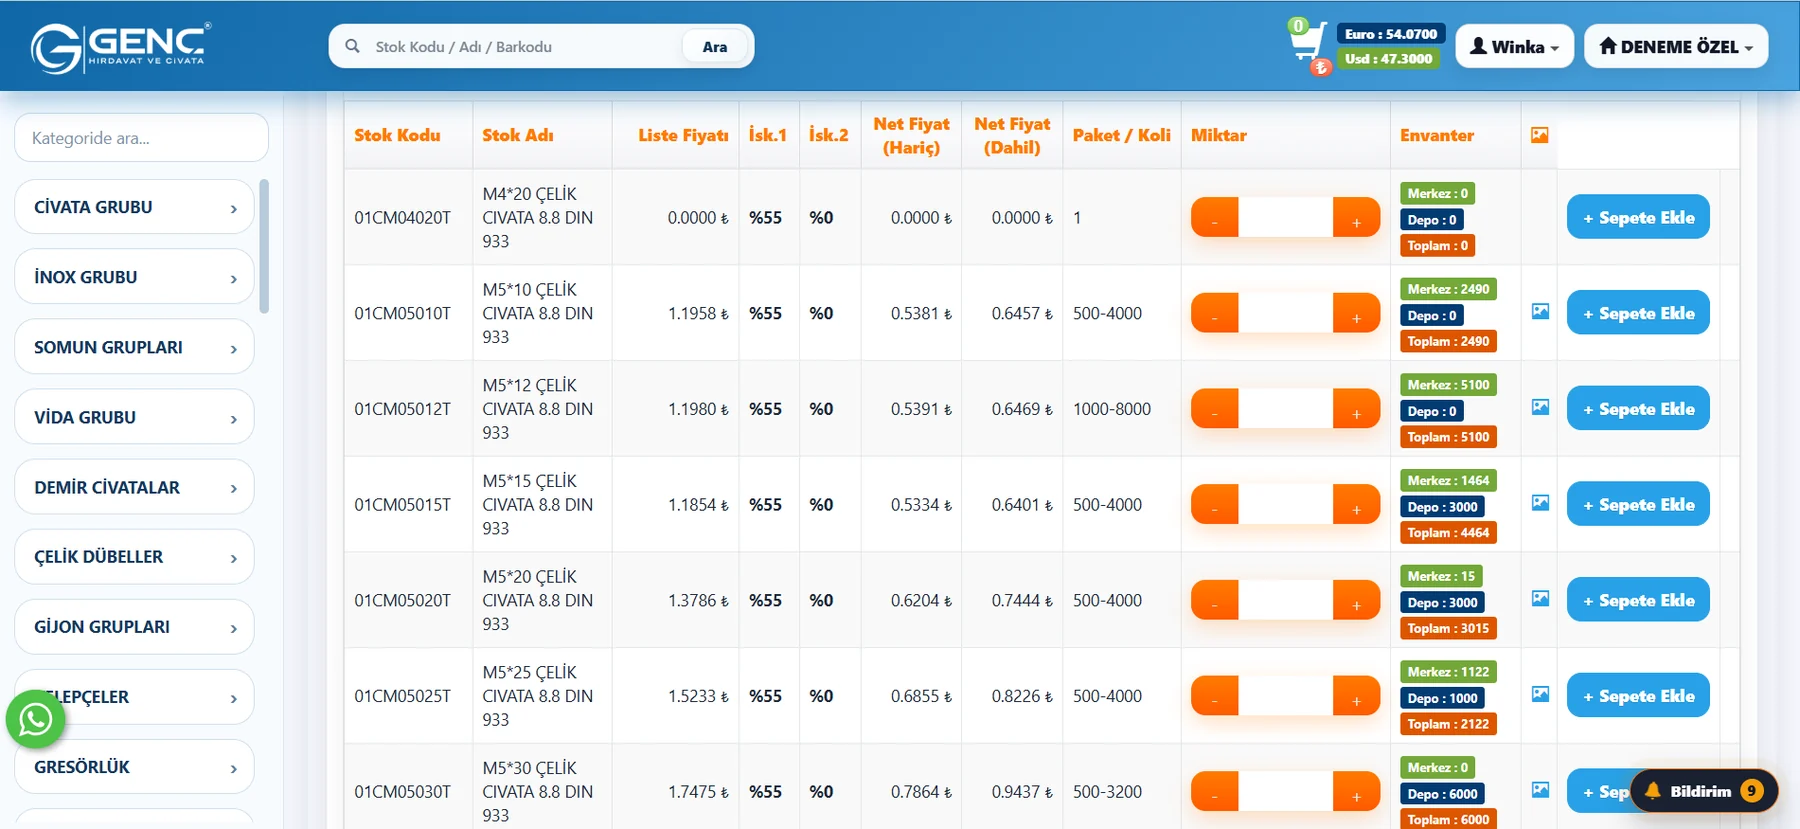Viewport: 1800px width, 829px height.
Task: Click the image column header icon
Action: (x=1540, y=135)
